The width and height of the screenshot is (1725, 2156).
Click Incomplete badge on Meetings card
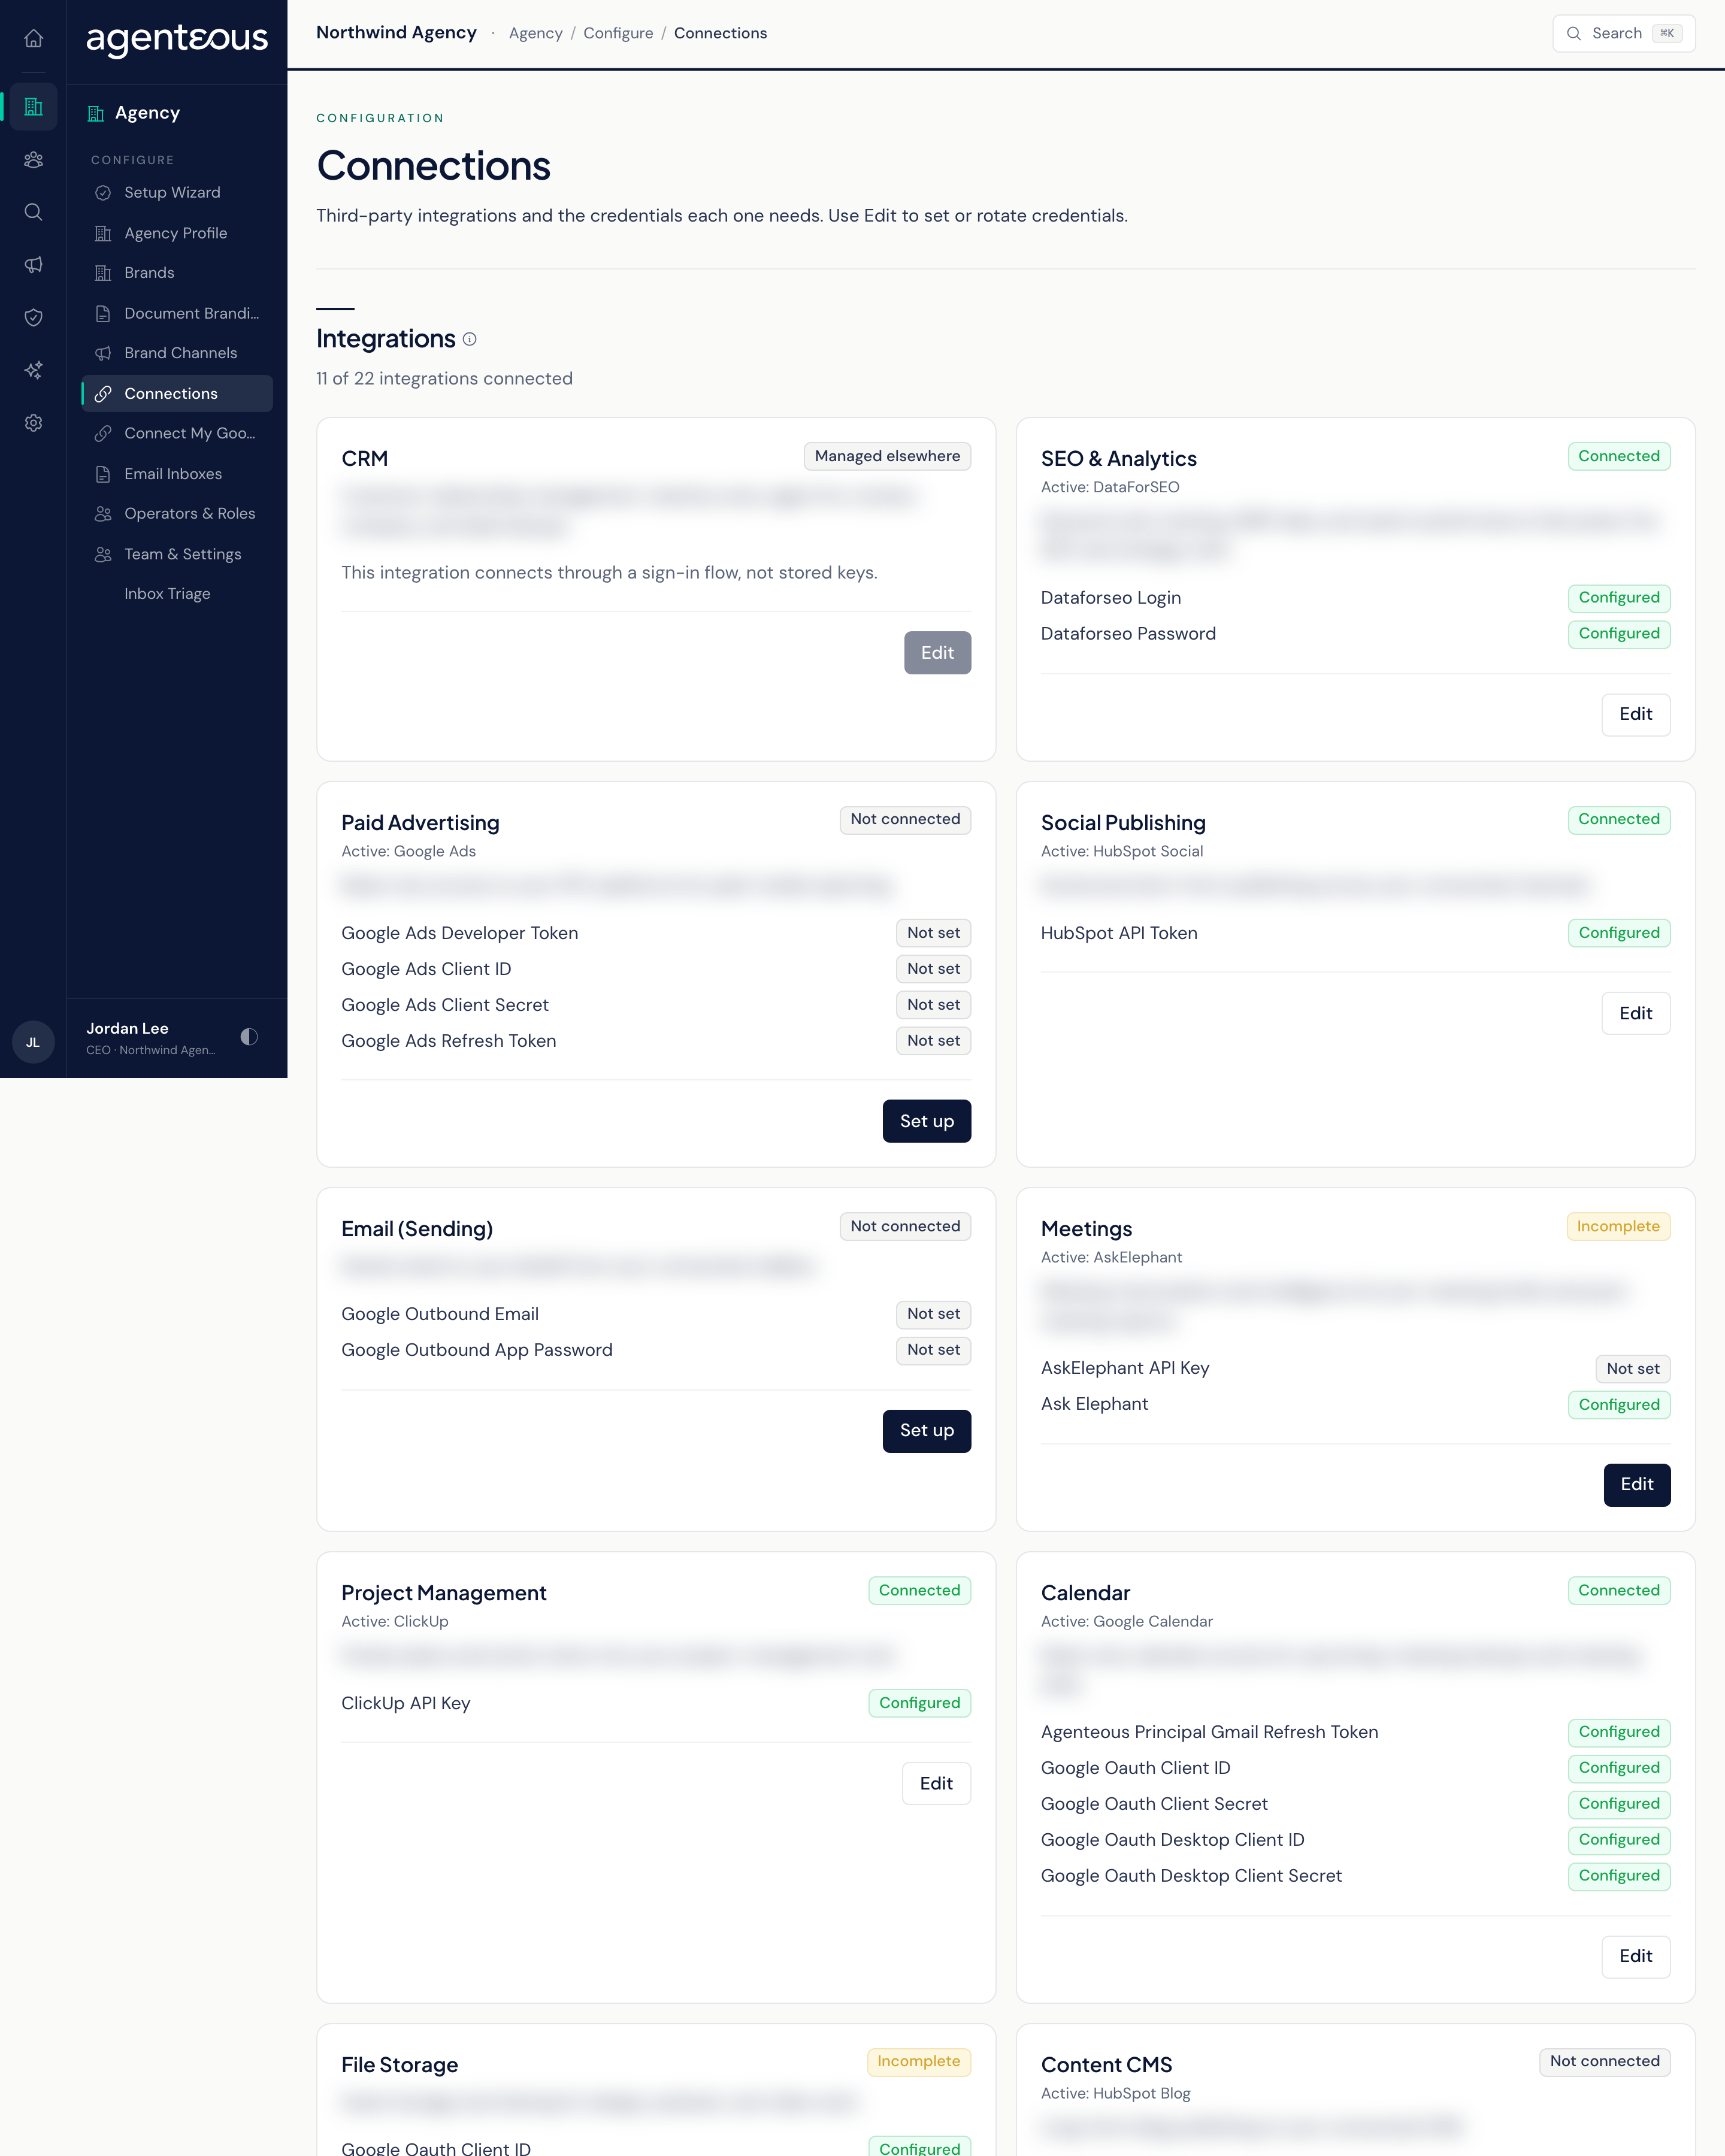(x=1618, y=1226)
